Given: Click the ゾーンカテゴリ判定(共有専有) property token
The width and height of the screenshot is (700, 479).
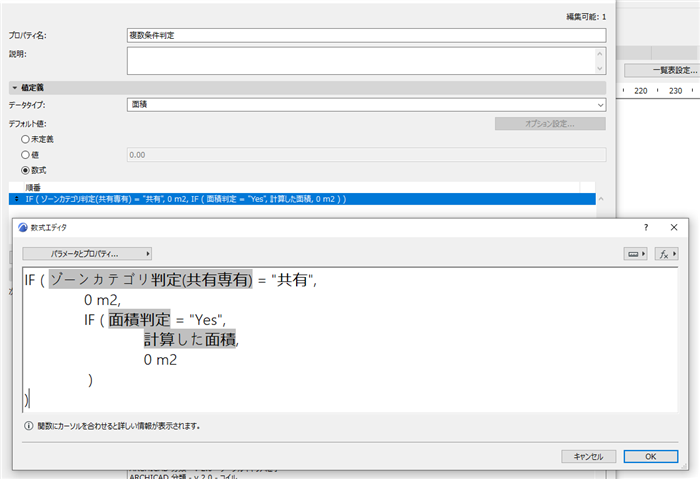Looking at the screenshot, I should [150, 280].
